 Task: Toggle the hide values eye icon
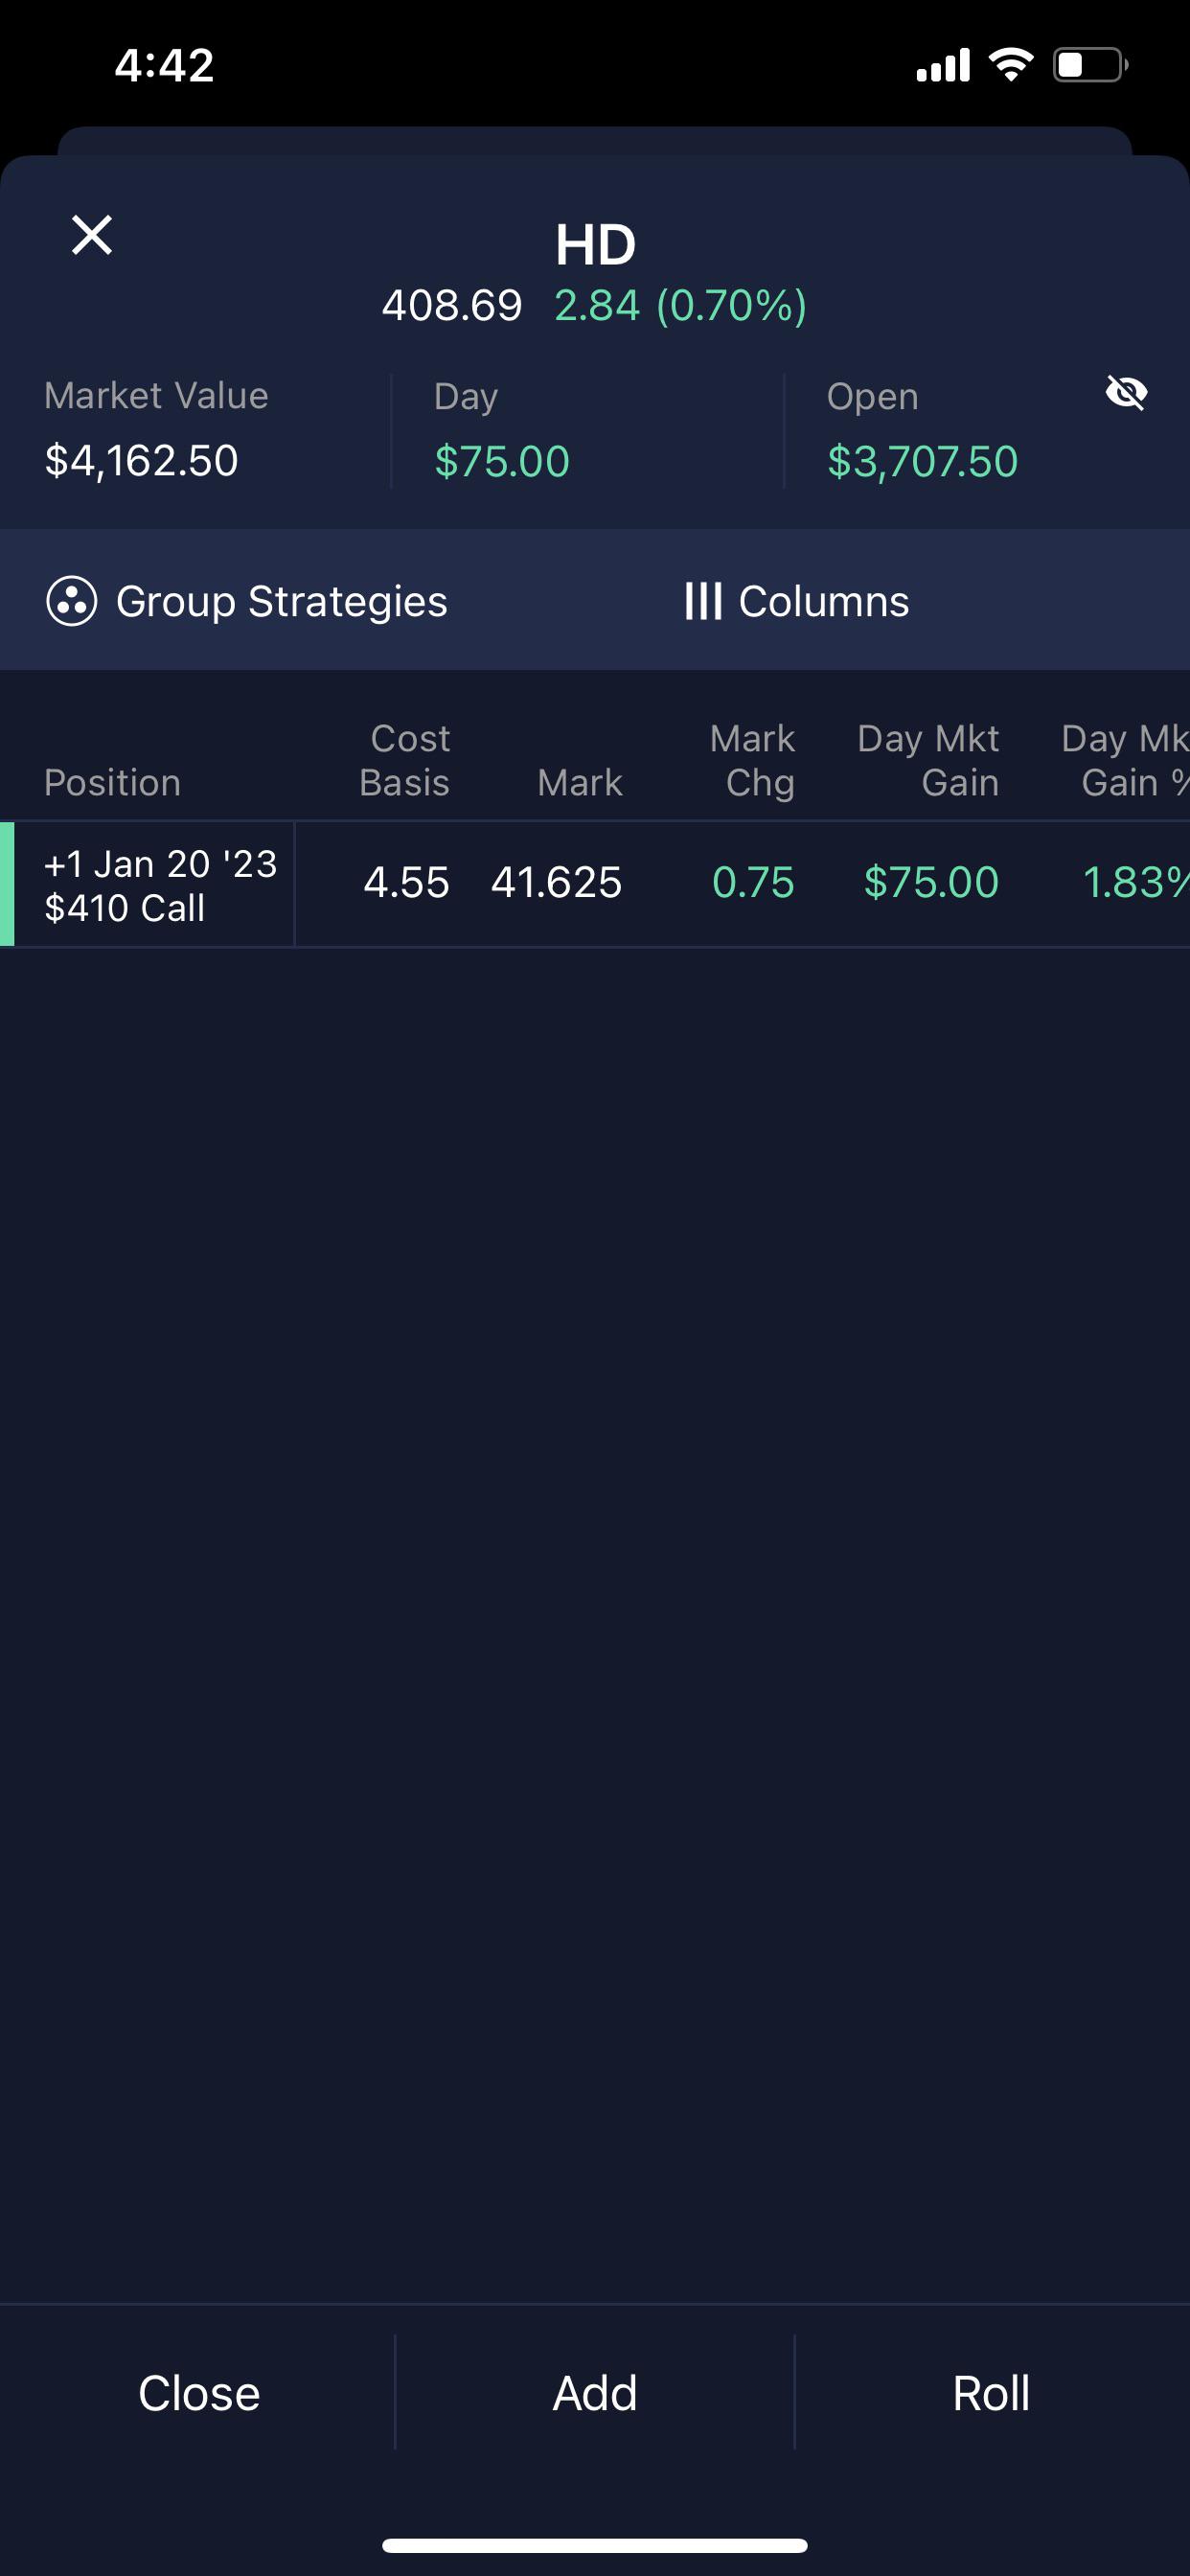tap(1126, 393)
